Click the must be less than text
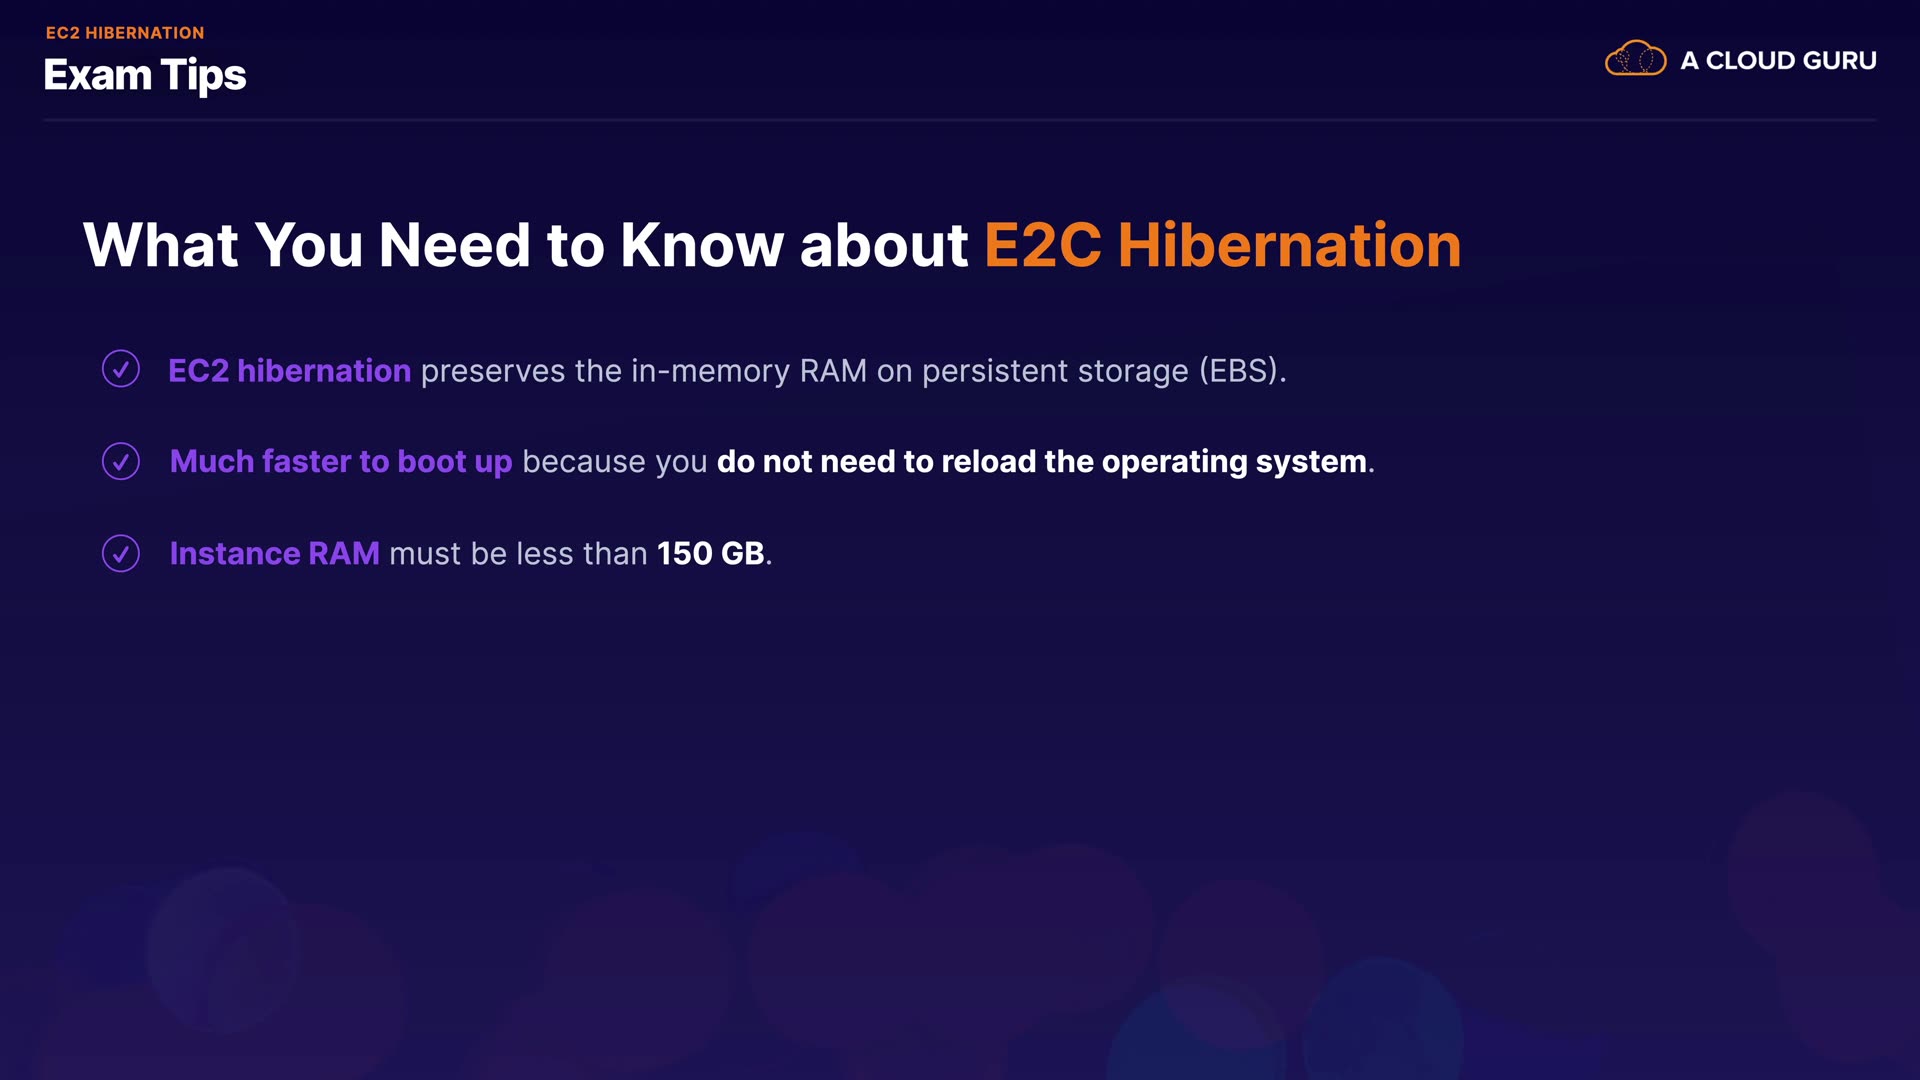 coord(518,554)
